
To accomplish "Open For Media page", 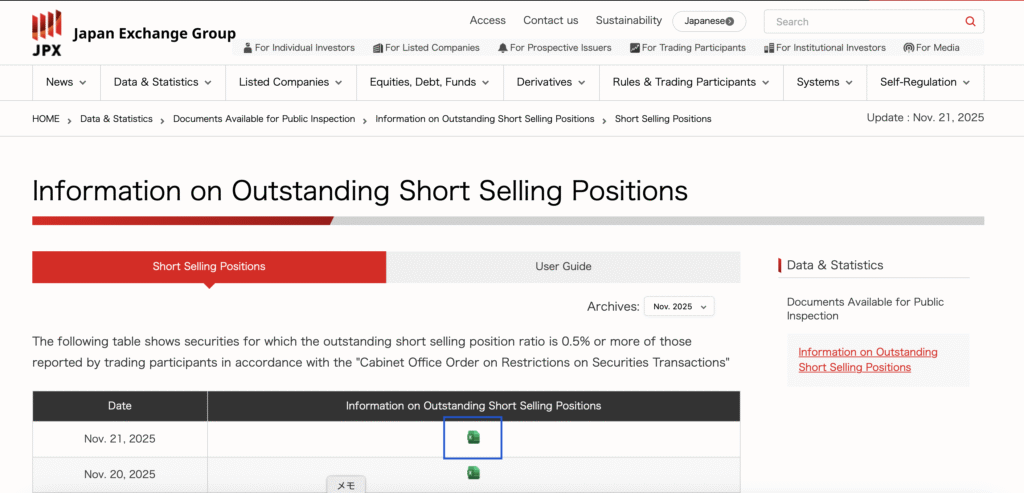I will coord(931,48).
